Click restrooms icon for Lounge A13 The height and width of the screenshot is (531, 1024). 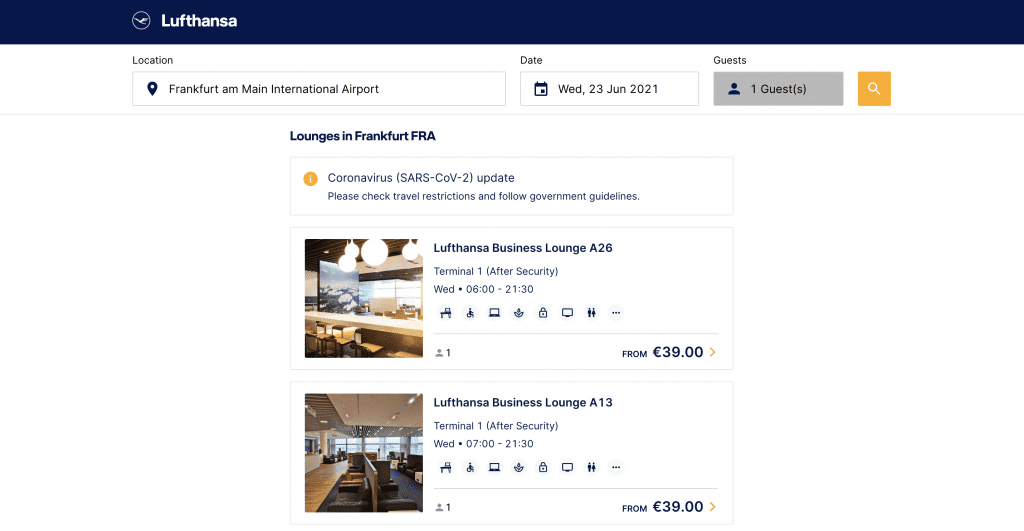point(592,468)
